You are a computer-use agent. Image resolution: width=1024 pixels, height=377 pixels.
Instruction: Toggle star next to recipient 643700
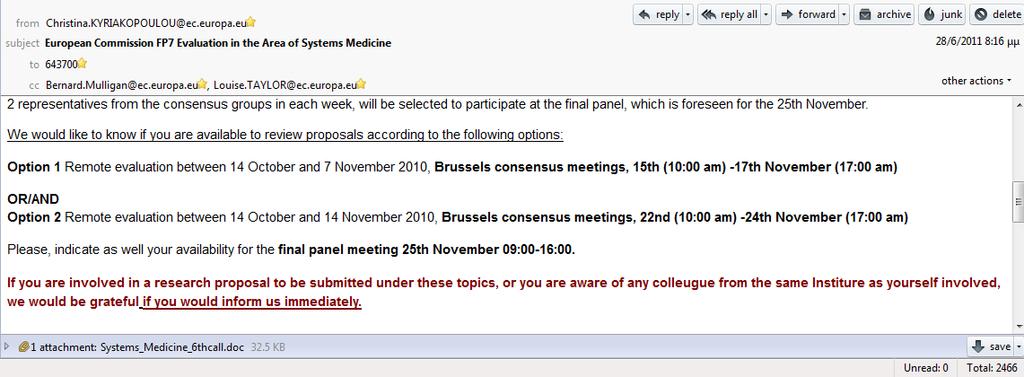83,63
